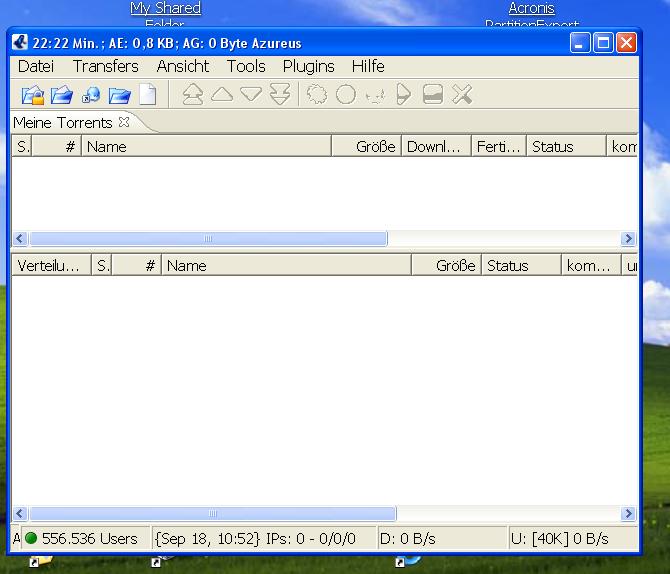Click the remove X toolbar icon
The image size is (670, 574).
(462, 94)
